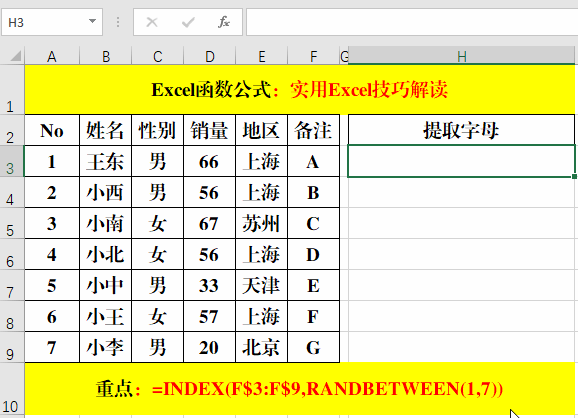Viewport: 578px width, 418px height.
Task: Click region cell '天津'
Action: pos(262,285)
